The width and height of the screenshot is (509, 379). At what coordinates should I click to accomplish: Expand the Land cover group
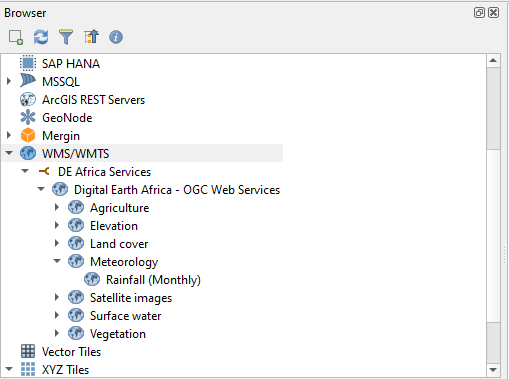[x=57, y=243]
